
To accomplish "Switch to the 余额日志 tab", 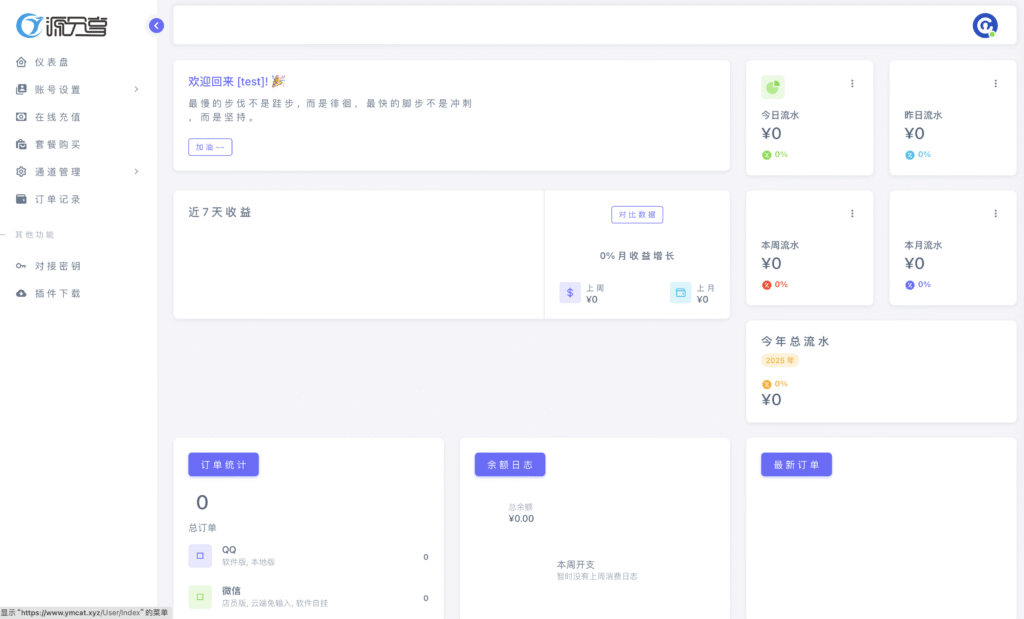I will point(510,465).
